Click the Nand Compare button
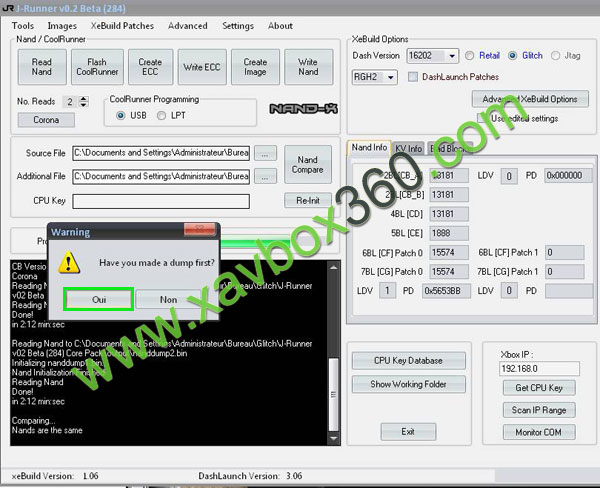600x488 pixels. point(308,165)
